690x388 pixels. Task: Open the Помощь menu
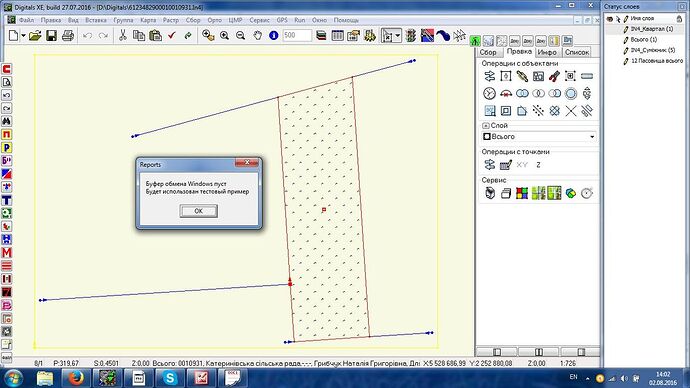coord(346,20)
